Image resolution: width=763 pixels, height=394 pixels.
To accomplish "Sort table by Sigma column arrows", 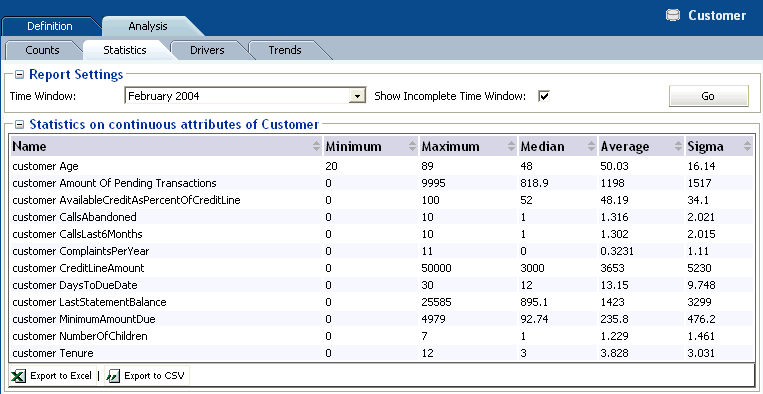I will (747, 146).
